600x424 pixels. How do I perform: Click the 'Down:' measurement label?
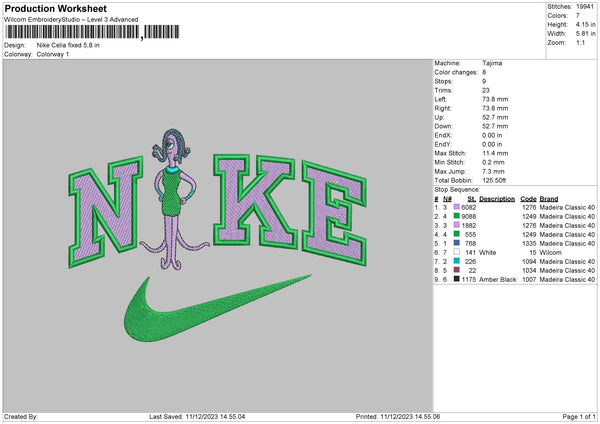click(x=443, y=126)
